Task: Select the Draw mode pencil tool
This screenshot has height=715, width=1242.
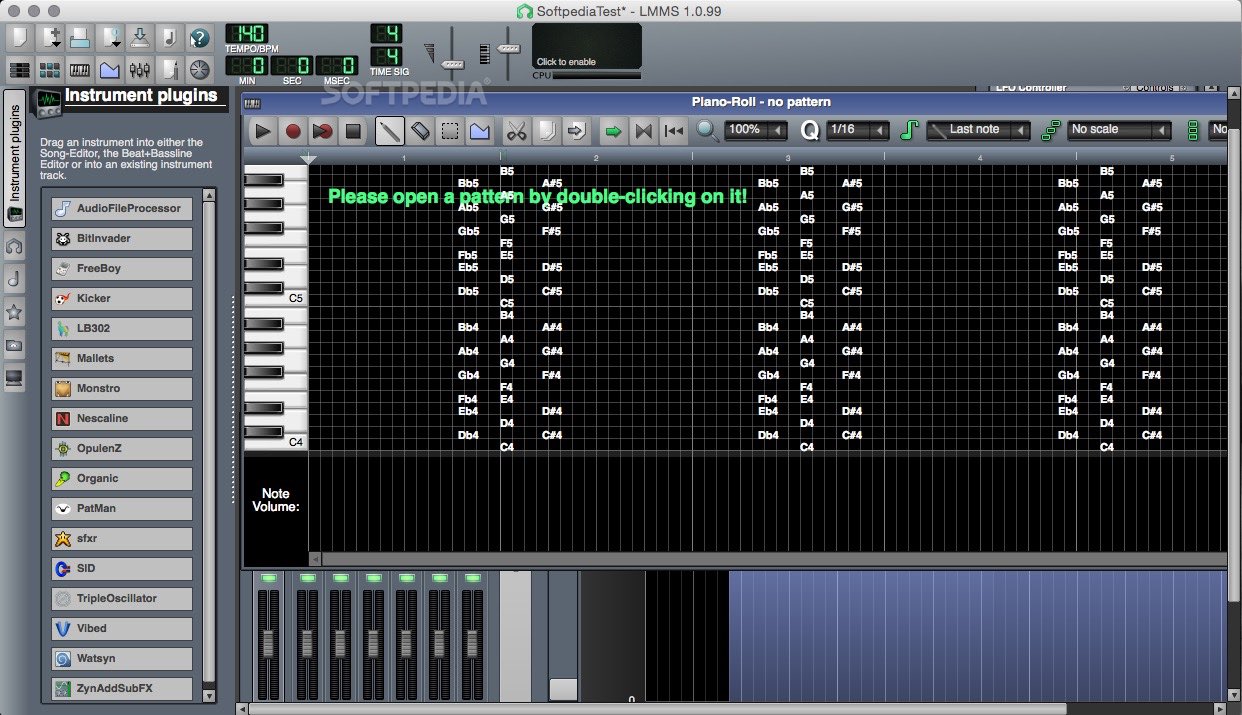Action: (x=390, y=130)
